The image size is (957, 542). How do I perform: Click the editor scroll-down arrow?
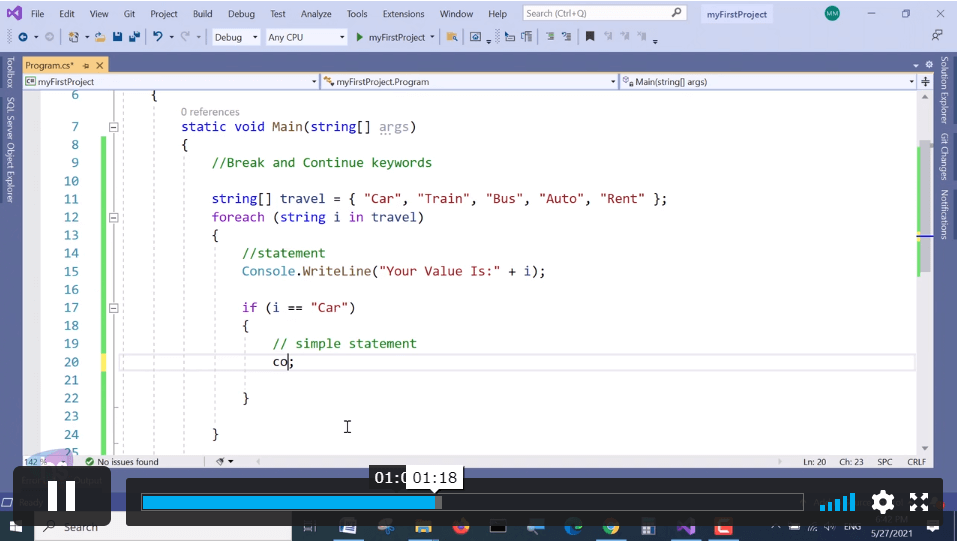tap(925, 448)
